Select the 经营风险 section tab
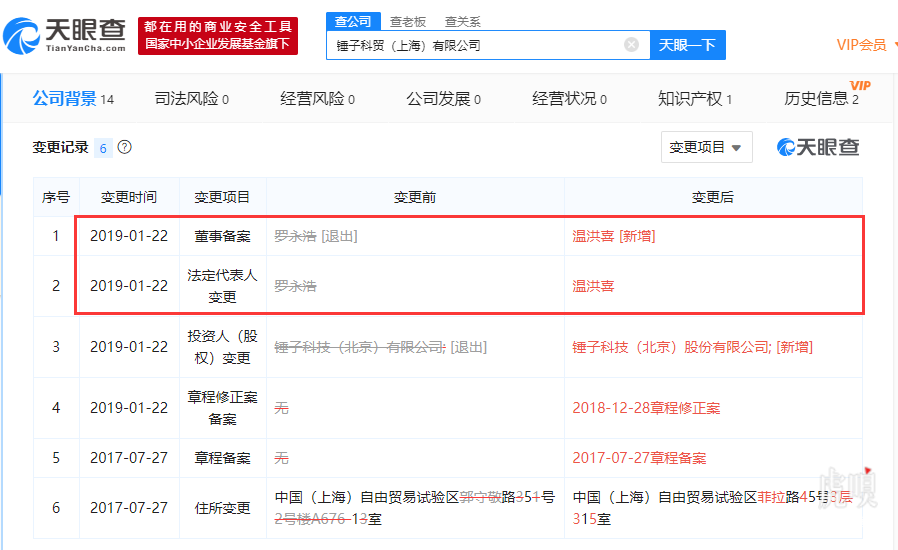898x550 pixels. click(x=317, y=99)
